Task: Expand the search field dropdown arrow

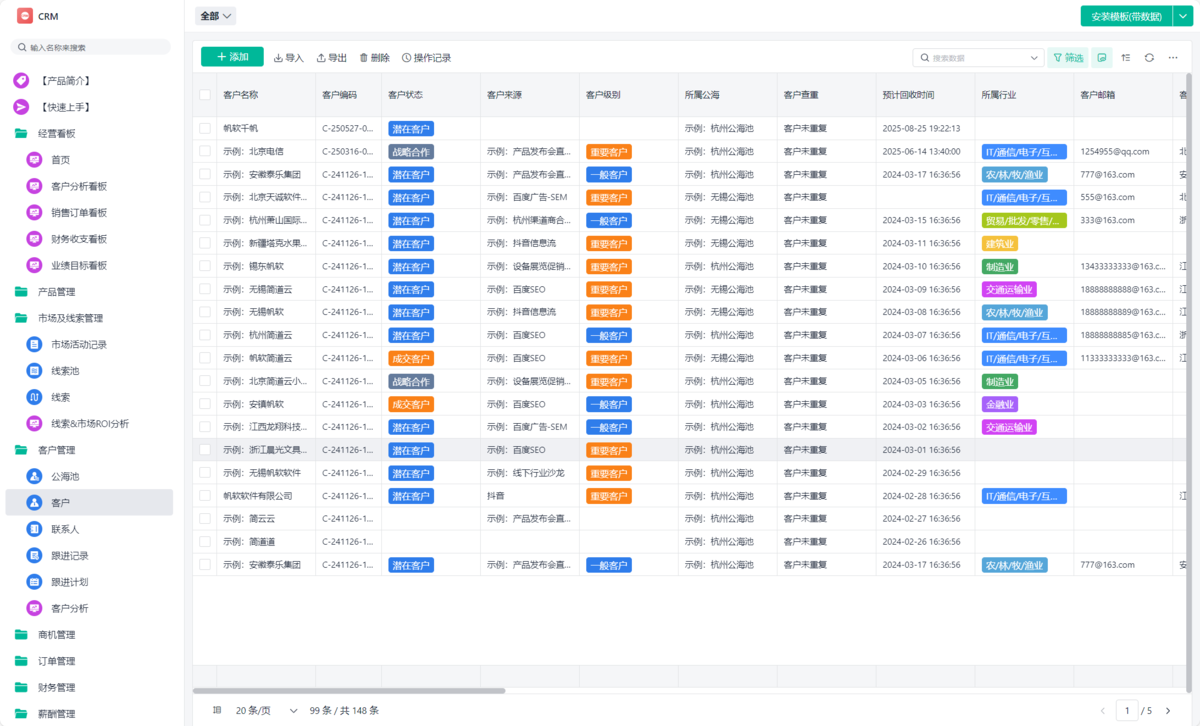Action: 1034,58
